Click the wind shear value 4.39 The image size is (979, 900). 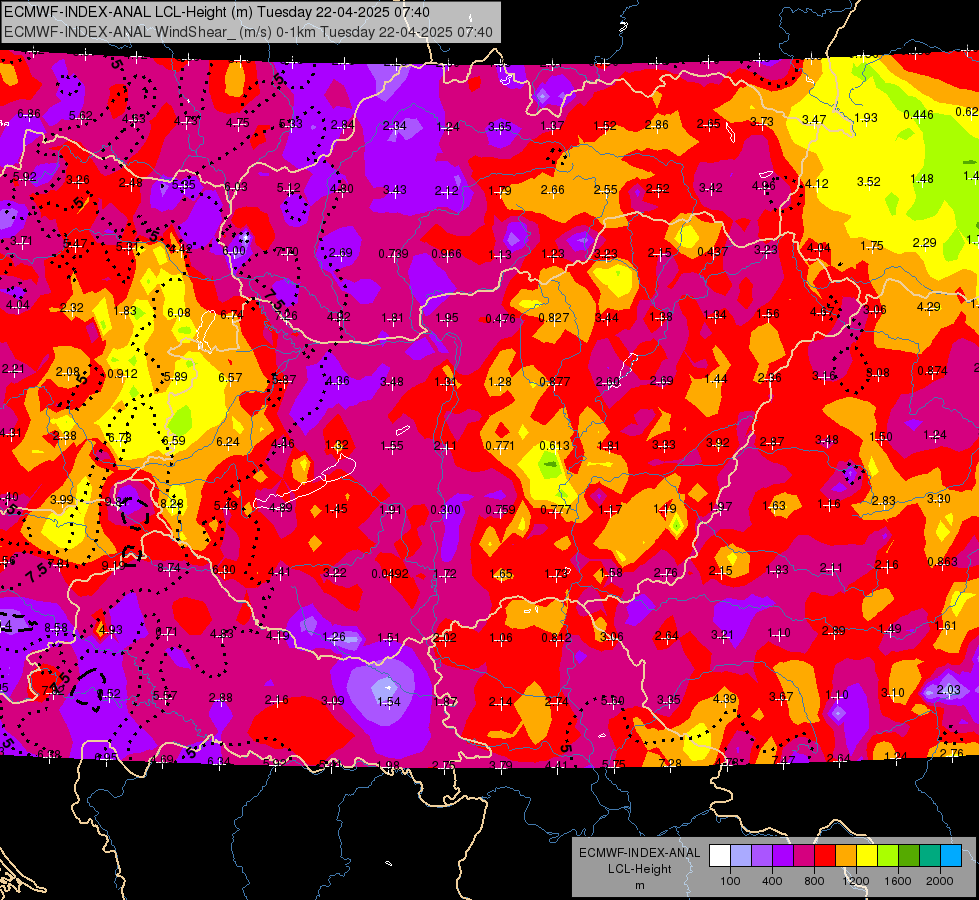pyautogui.click(x=725, y=699)
